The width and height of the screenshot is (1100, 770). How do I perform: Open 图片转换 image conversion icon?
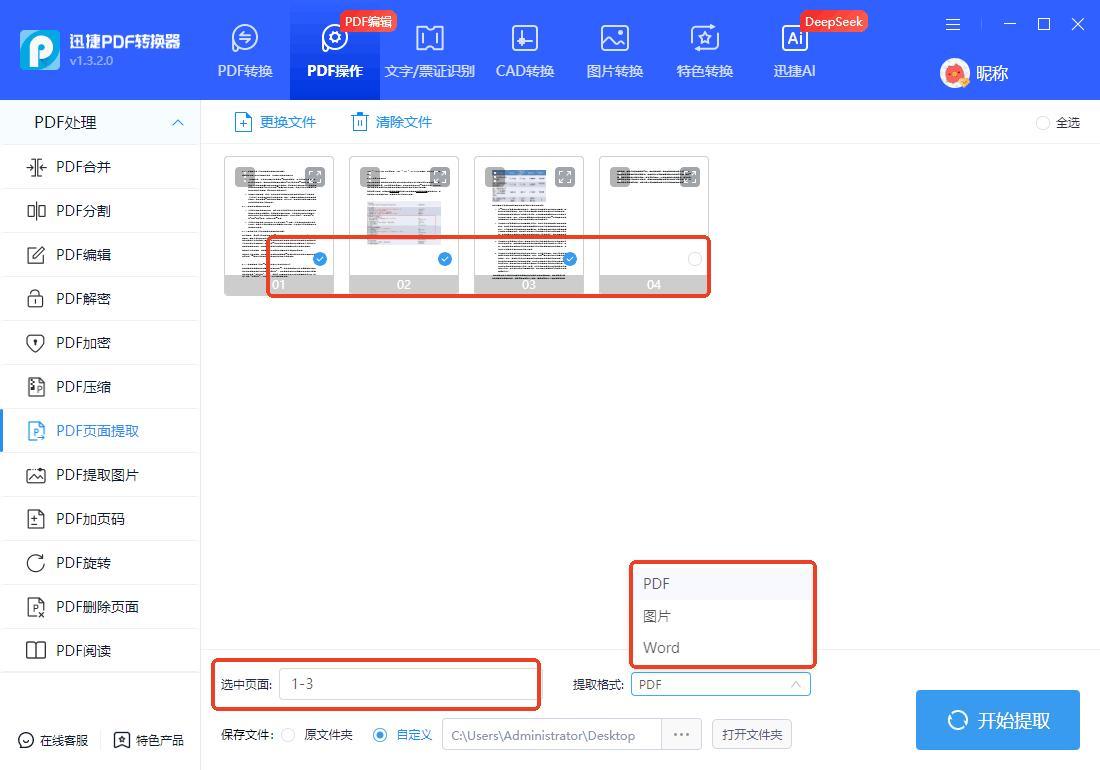pyautogui.click(x=614, y=39)
